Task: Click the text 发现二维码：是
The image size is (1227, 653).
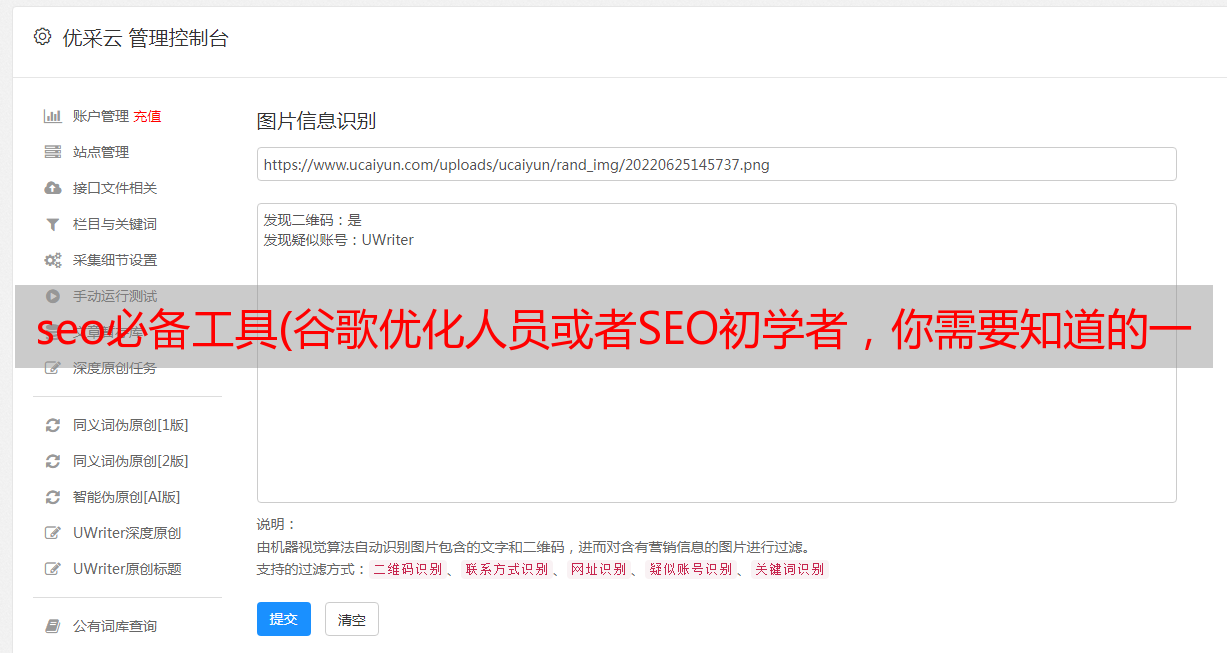Action: coord(312,220)
